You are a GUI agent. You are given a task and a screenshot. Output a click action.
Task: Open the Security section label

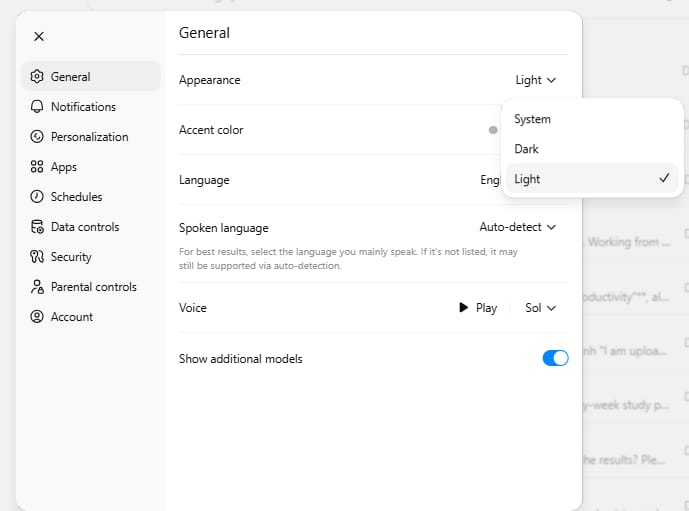[71, 257]
